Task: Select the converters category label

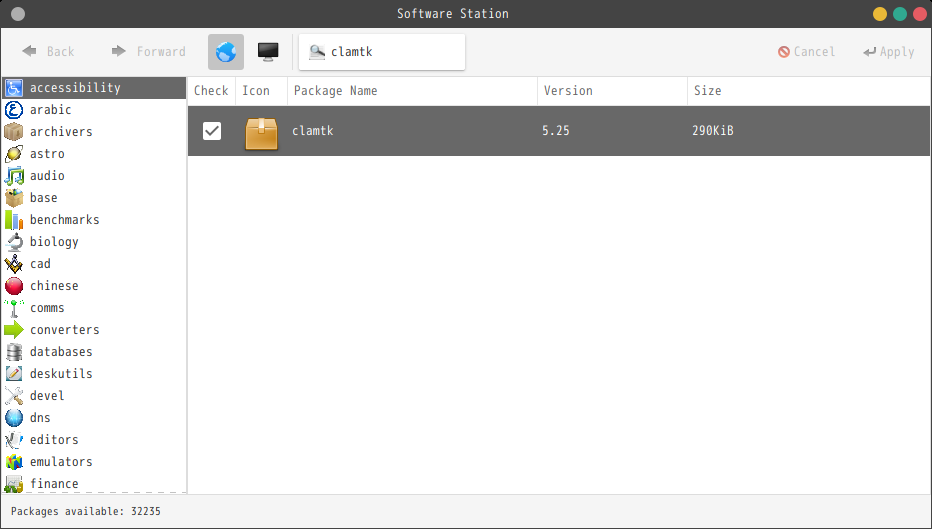Action: pos(65,330)
